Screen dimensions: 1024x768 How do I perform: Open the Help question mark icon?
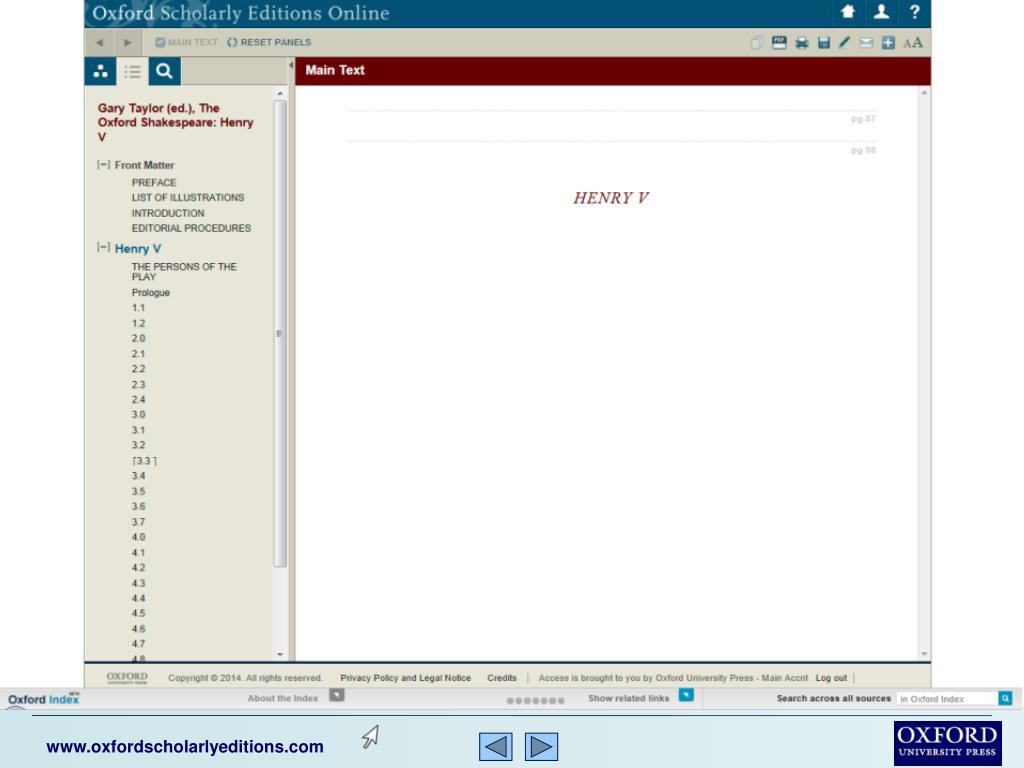914,12
